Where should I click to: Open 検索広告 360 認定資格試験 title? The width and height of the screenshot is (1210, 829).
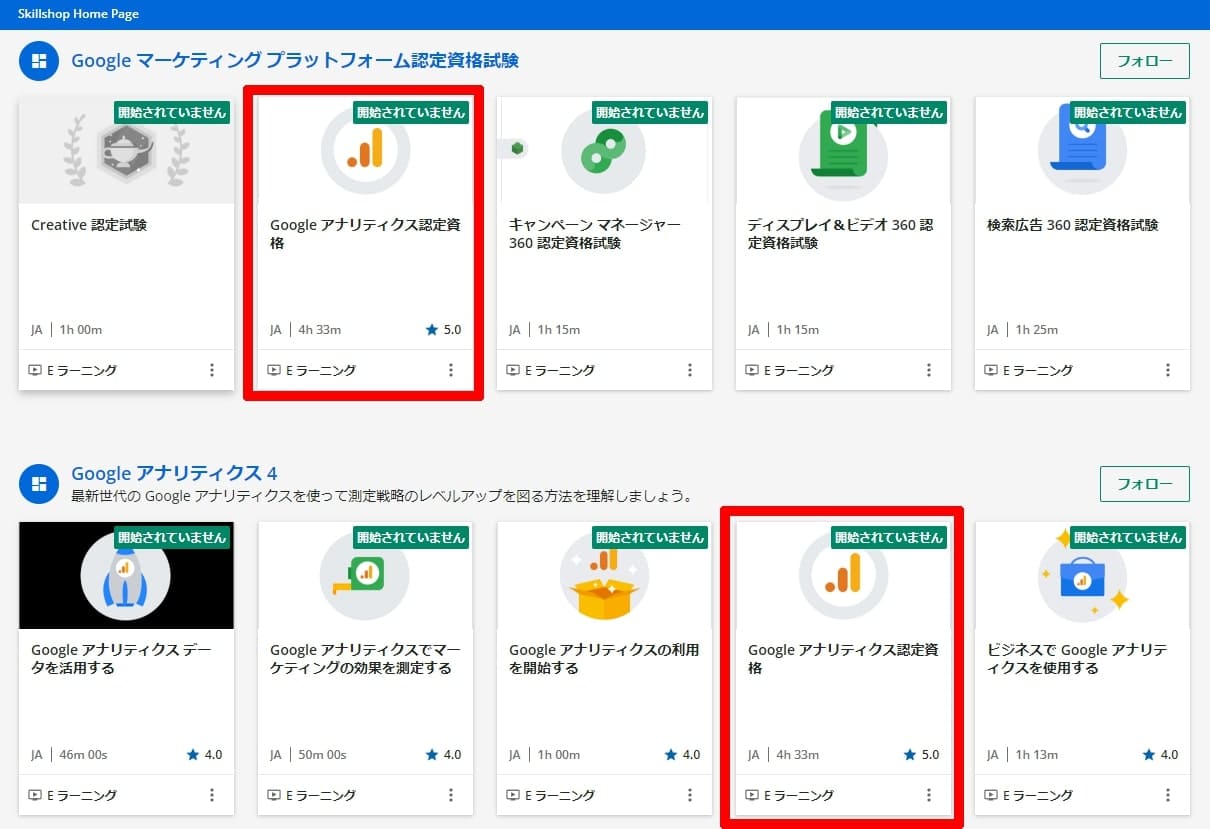(x=1073, y=225)
